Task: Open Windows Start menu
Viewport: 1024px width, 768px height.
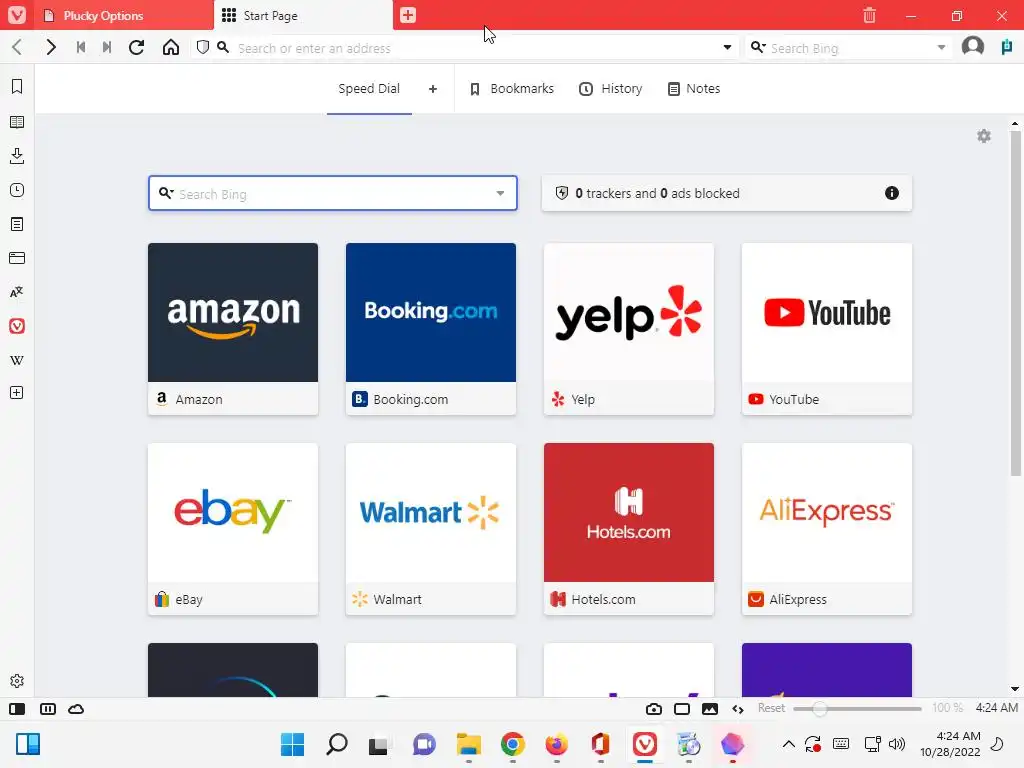Action: point(292,744)
